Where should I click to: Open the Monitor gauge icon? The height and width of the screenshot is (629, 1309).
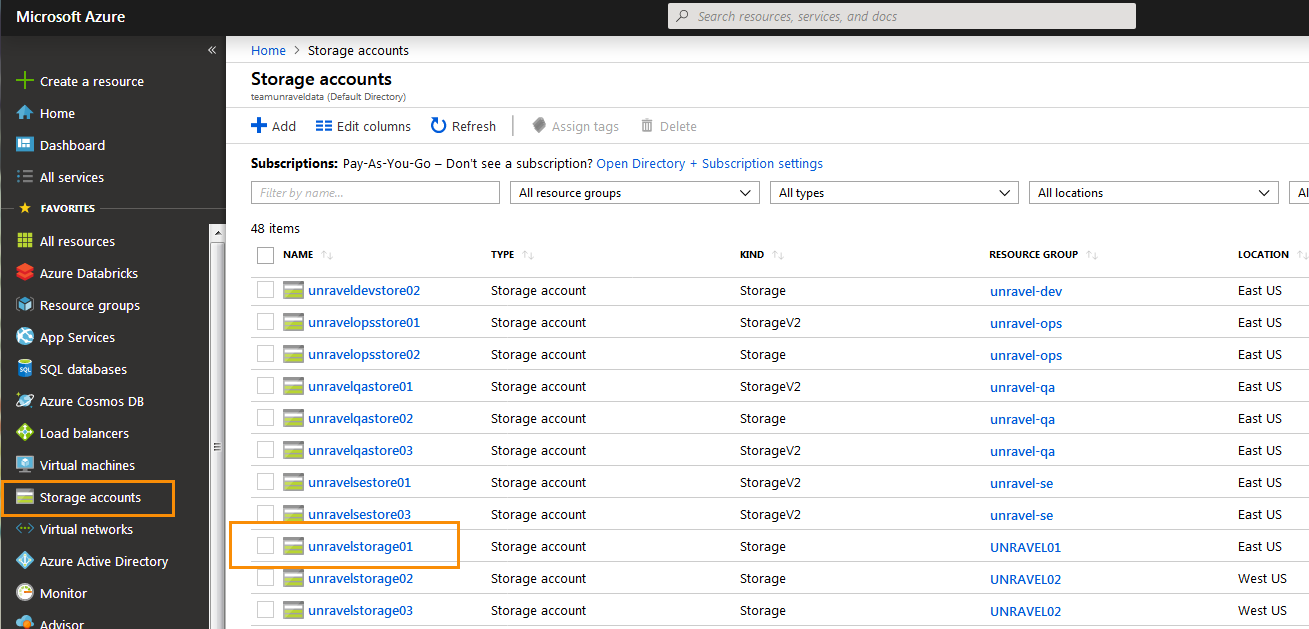pos(25,593)
